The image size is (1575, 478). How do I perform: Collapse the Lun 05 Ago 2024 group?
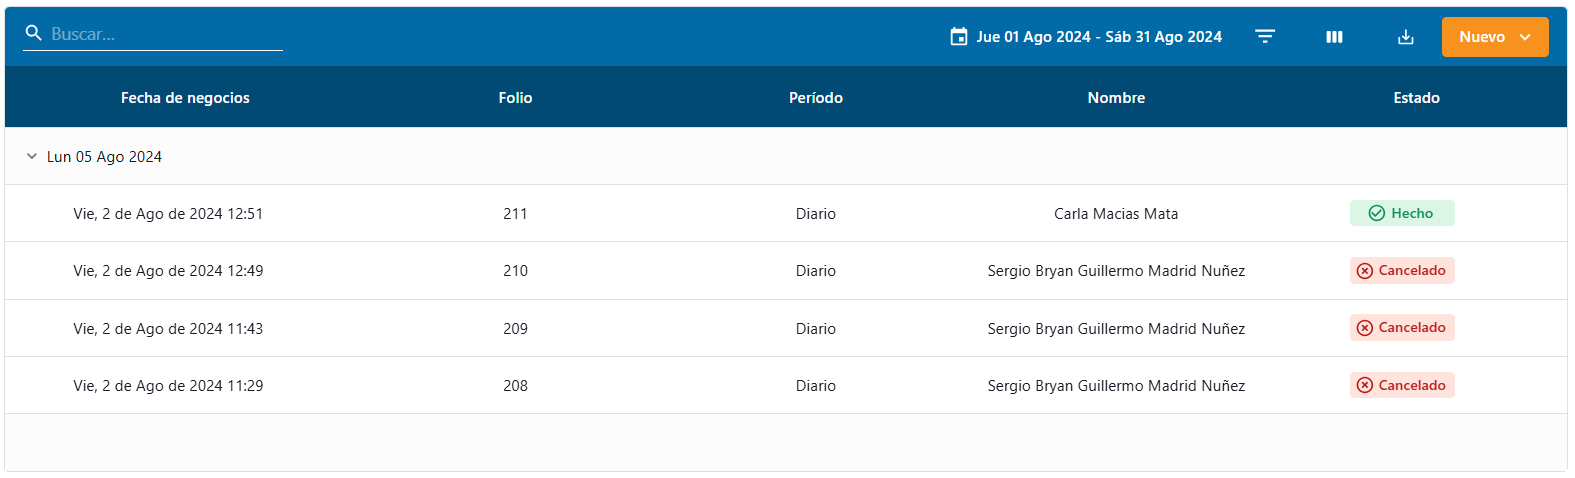pyautogui.click(x=31, y=157)
